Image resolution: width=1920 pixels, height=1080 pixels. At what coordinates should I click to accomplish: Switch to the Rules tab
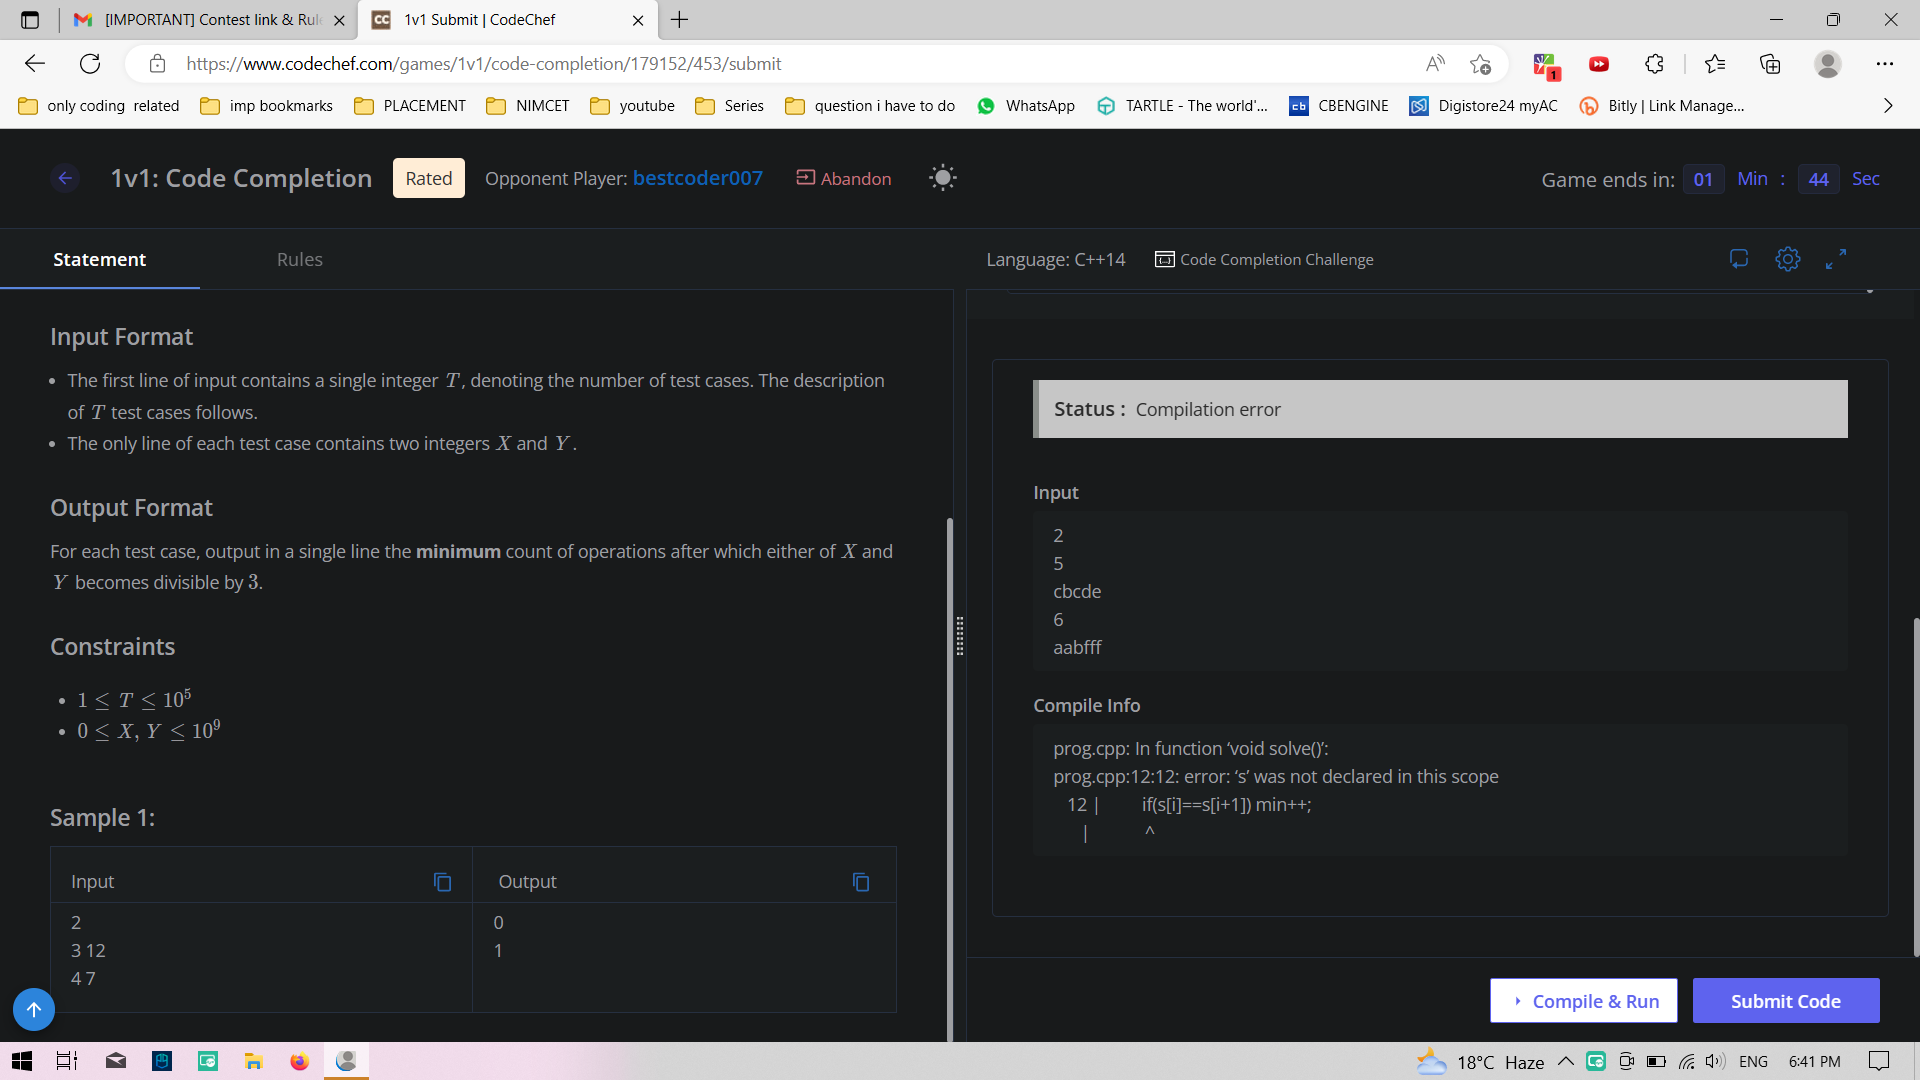click(299, 259)
